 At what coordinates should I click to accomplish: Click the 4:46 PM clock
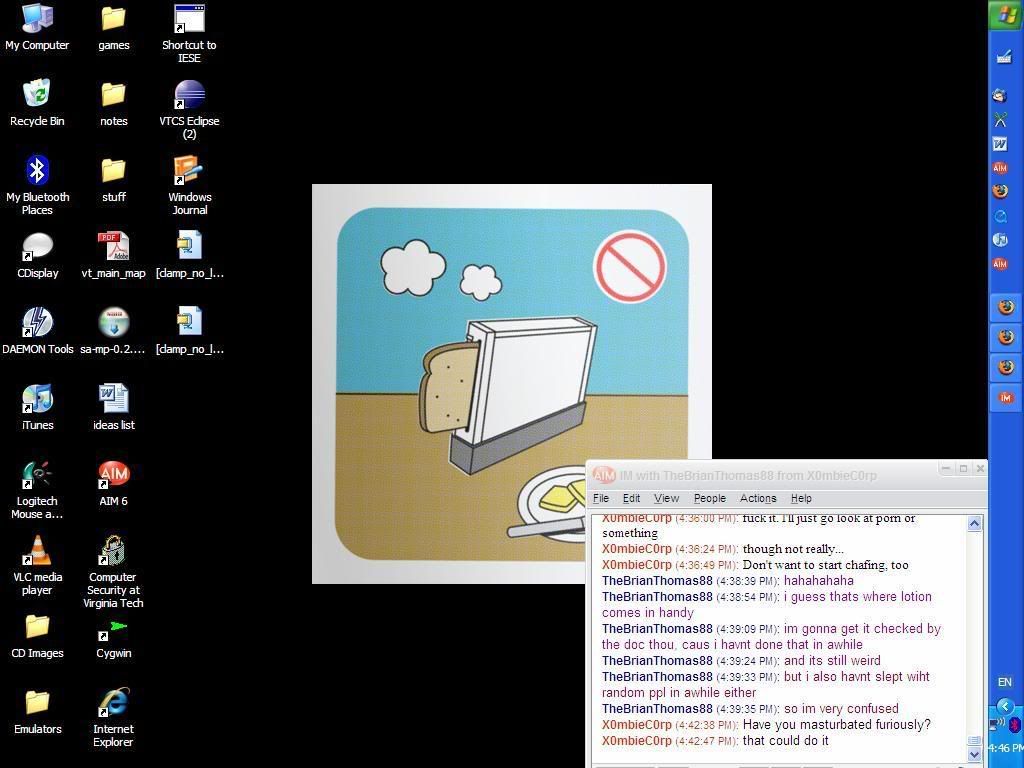(x=1006, y=748)
